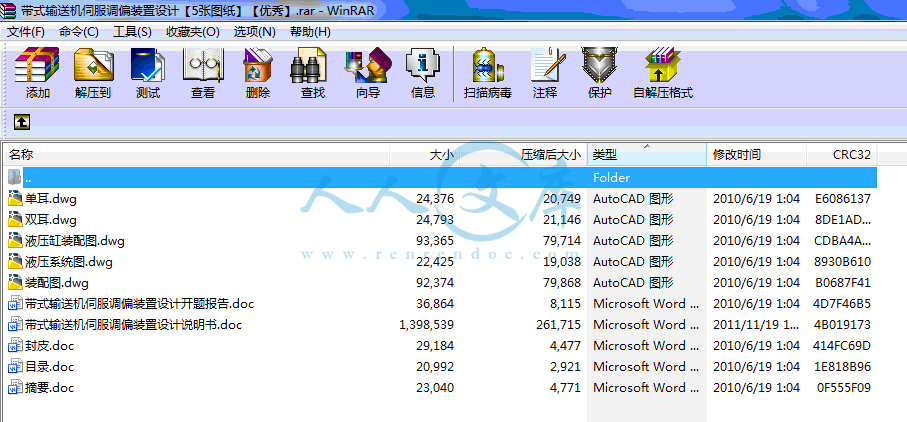Click the packed size value 261,715
Image resolution: width=907 pixels, height=422 pixels.
click(558, 324)
